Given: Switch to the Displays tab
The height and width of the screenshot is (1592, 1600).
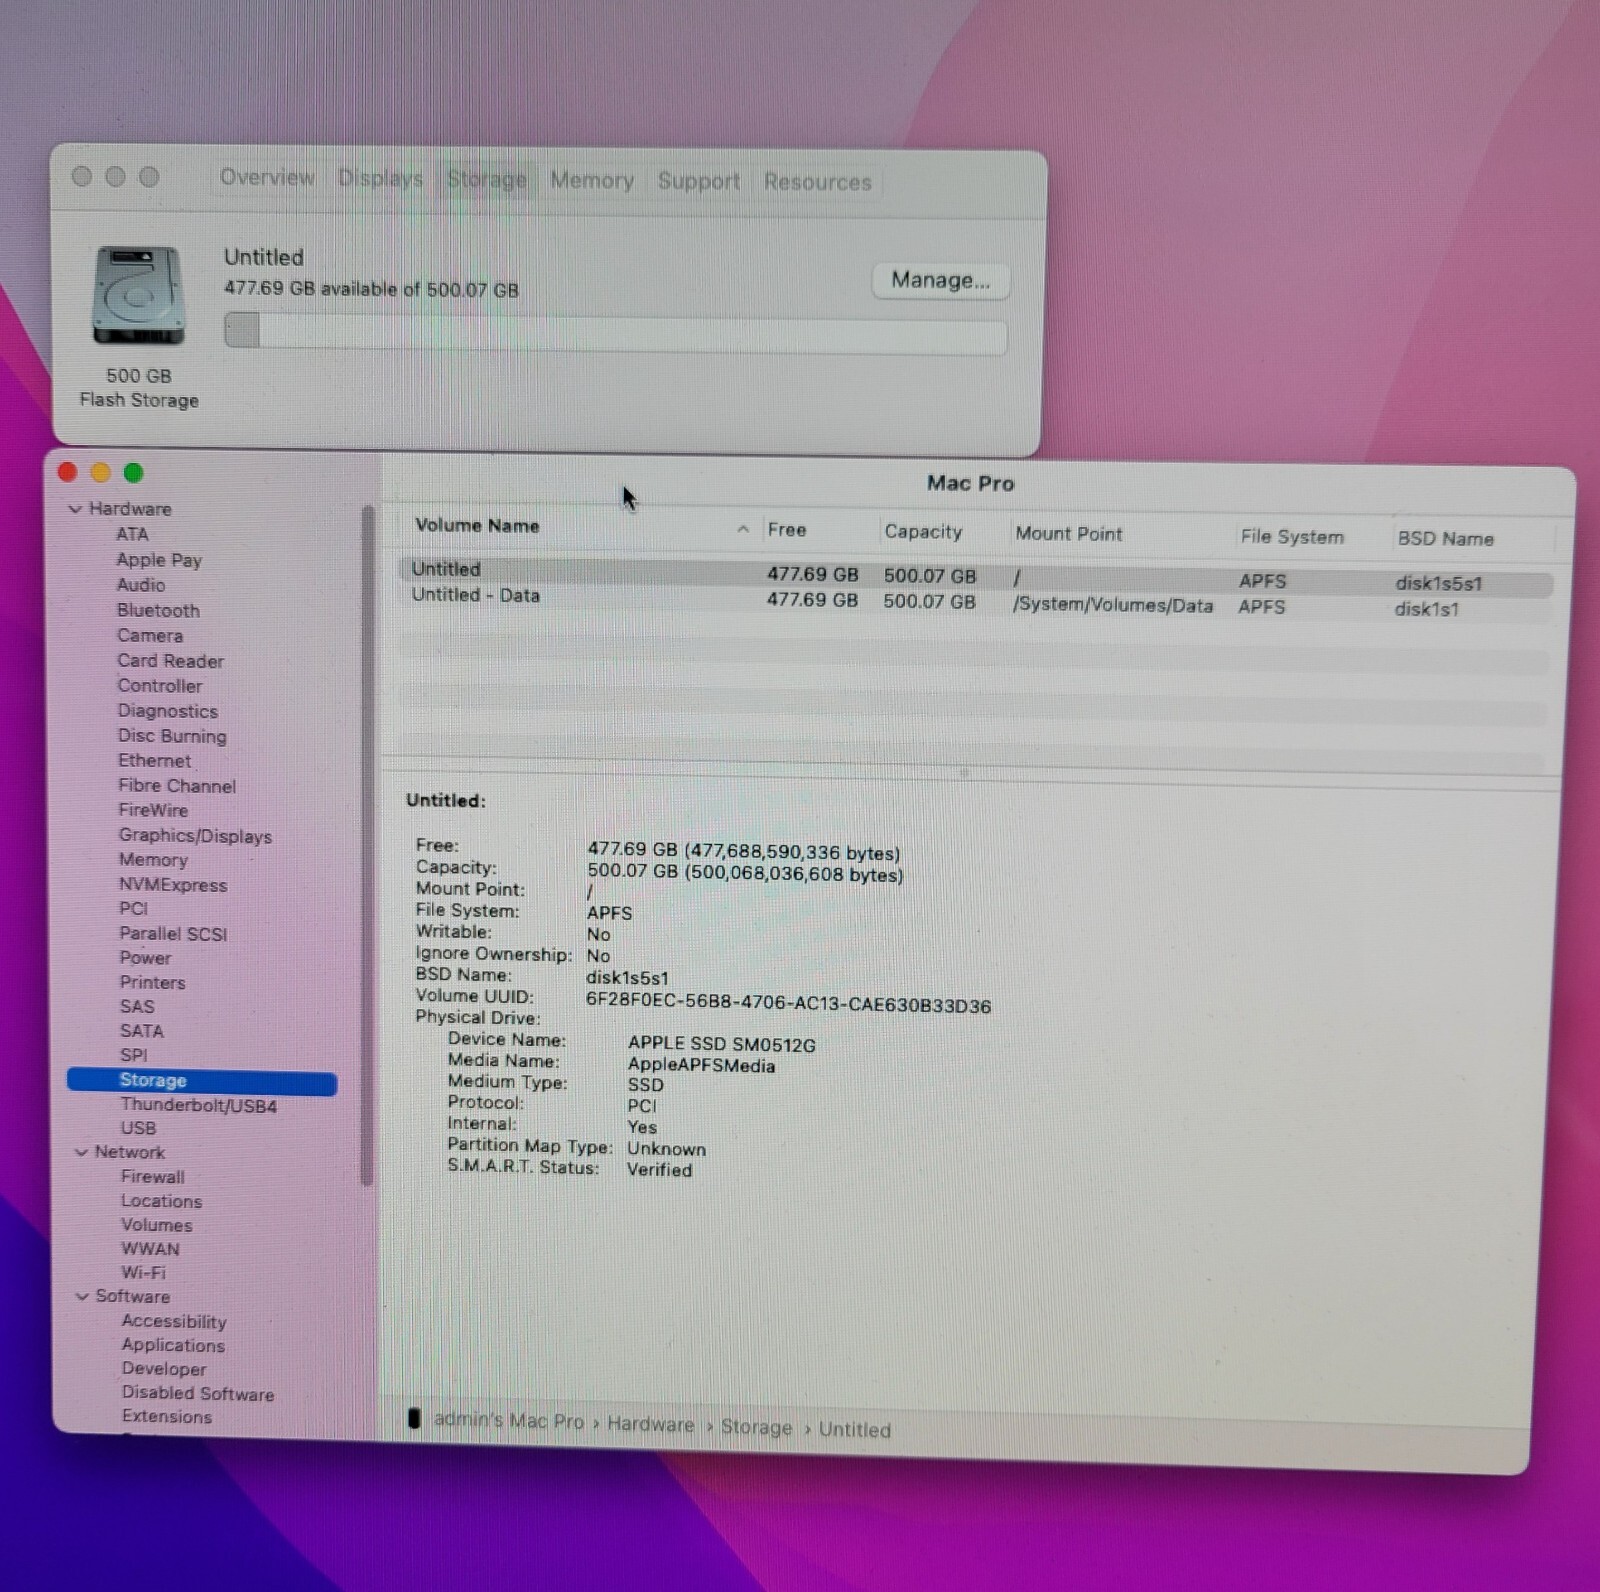Looking at the screenshot, I should 380,178.
